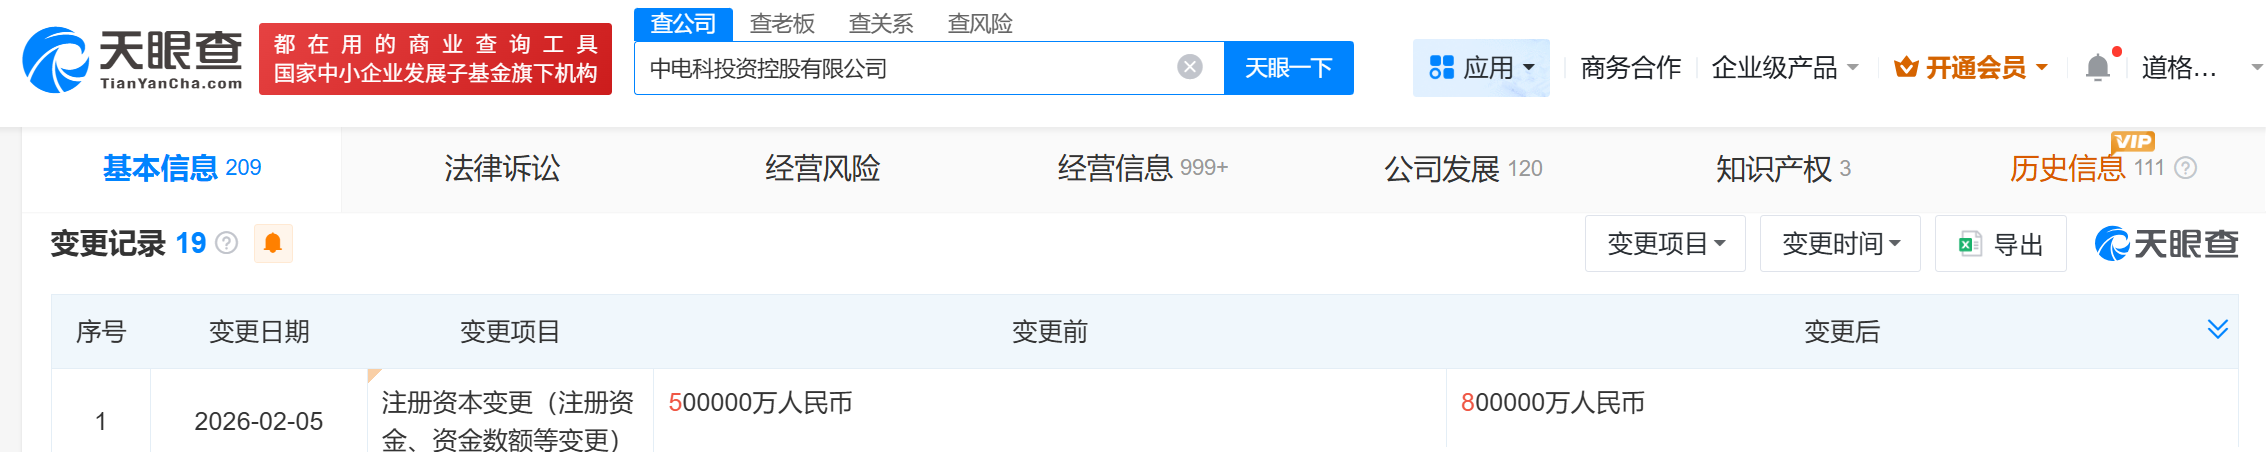Export records with 导出 button

coord(2000,244)
